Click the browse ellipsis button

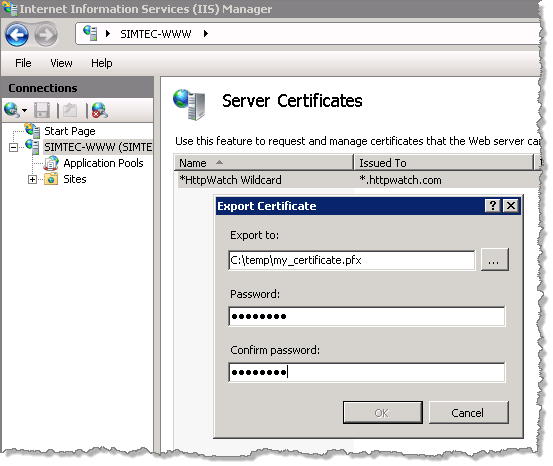point(494,260)
